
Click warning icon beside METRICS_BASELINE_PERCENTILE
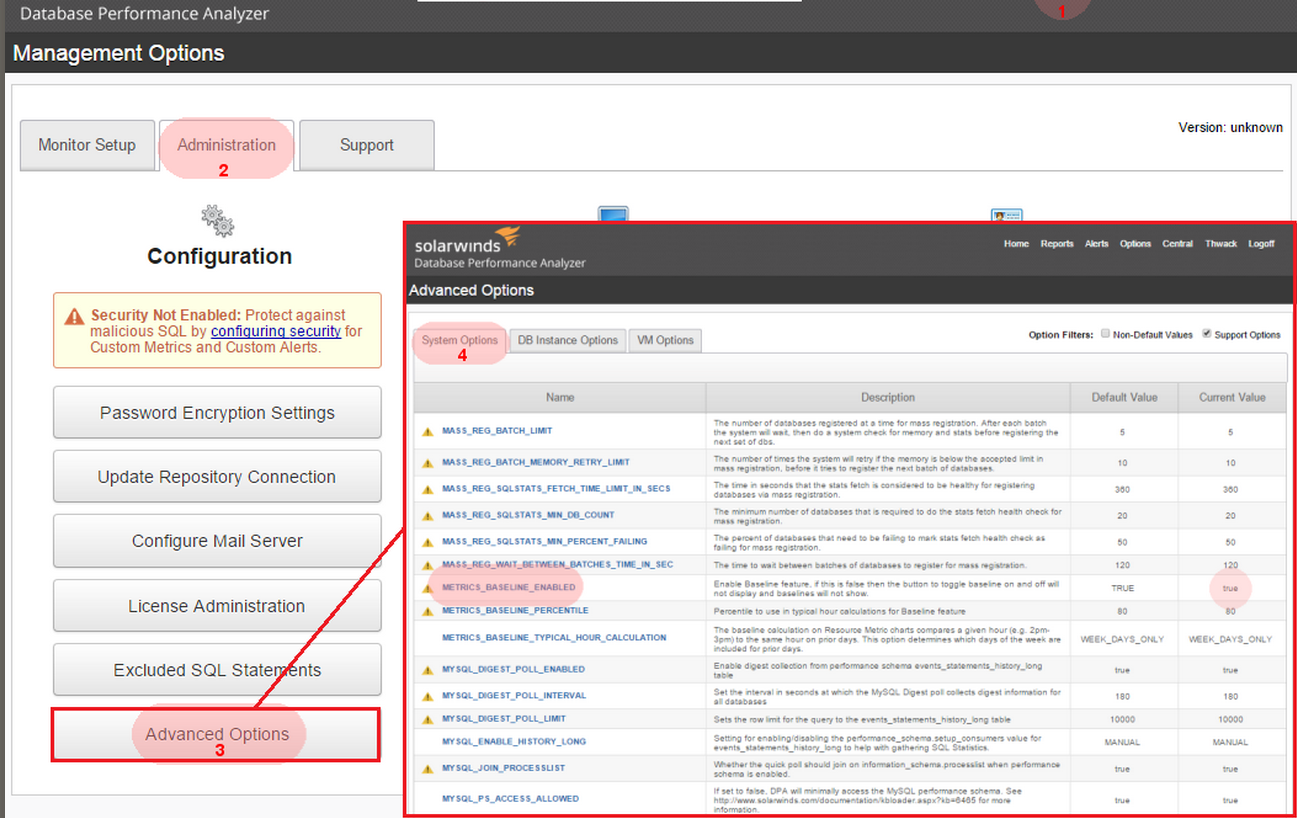tap(427, 611)
